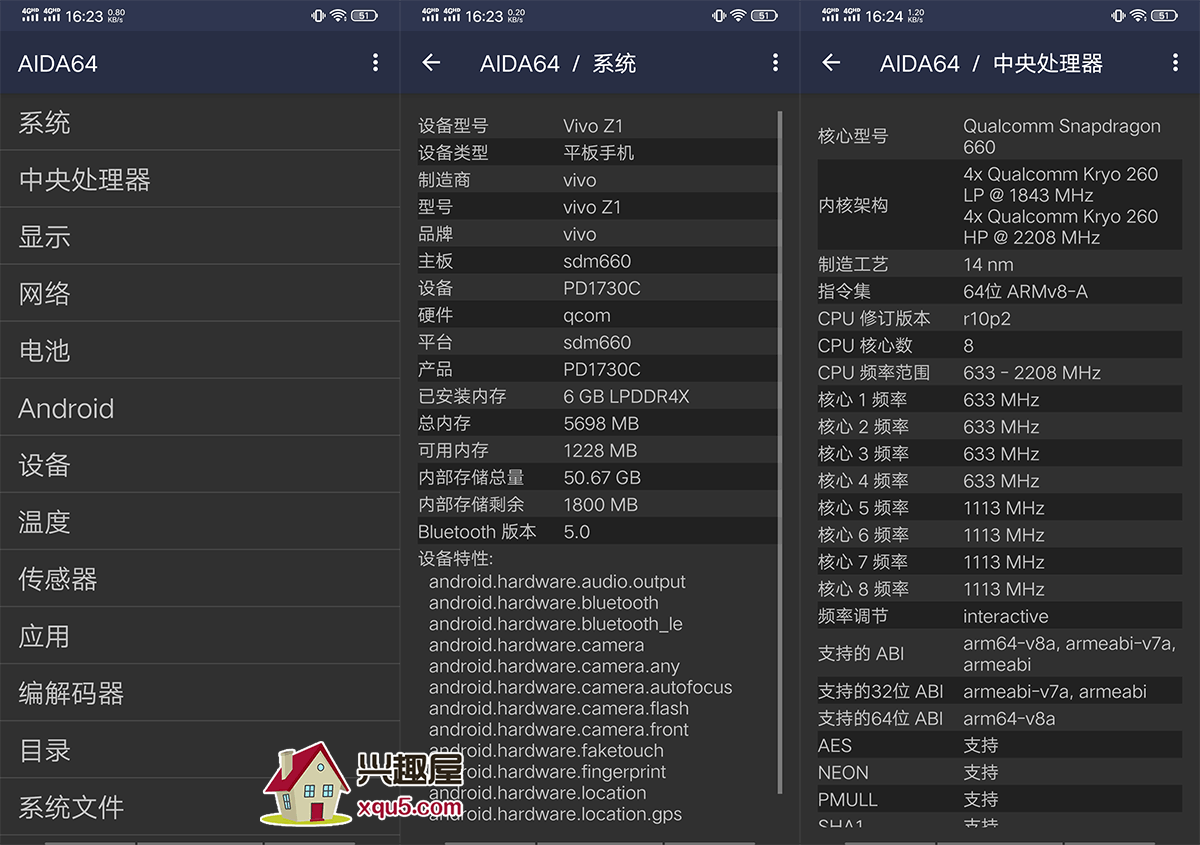Select the AES 支持 row
Viewport: 1200px width, 845px height.
(x=1000, y=745)
